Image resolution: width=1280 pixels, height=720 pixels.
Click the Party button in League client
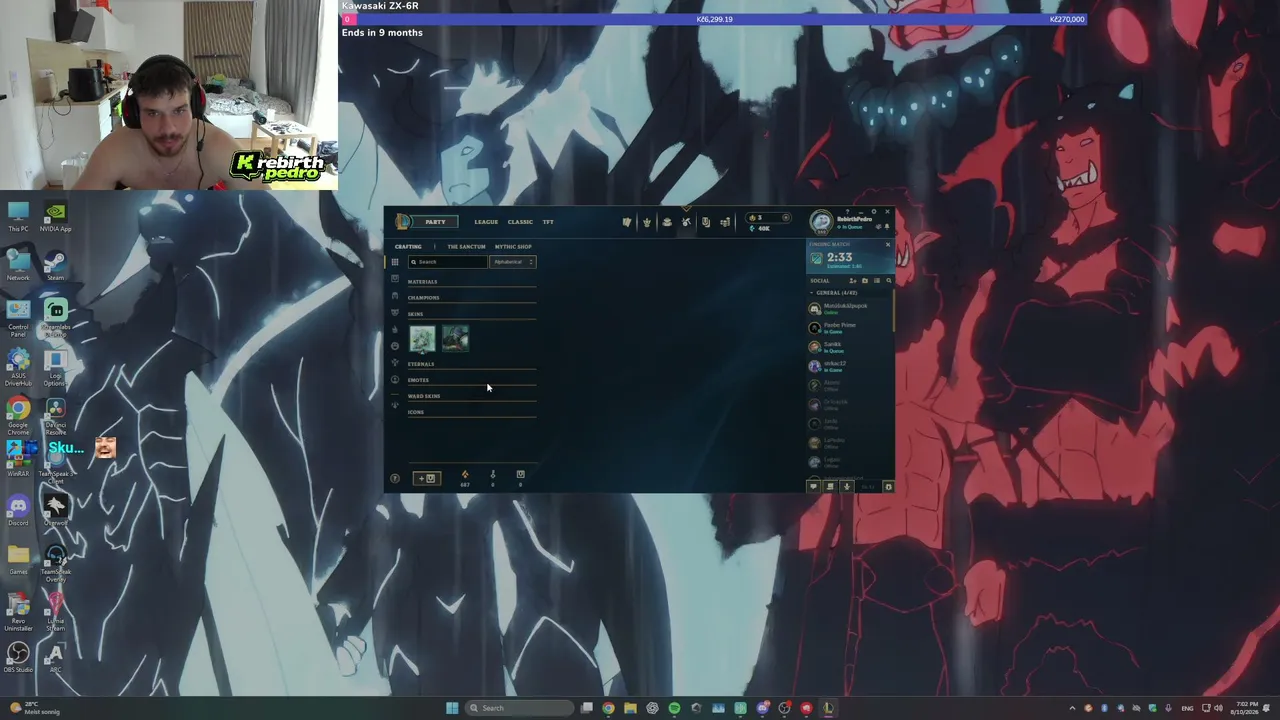coord(435,222)
